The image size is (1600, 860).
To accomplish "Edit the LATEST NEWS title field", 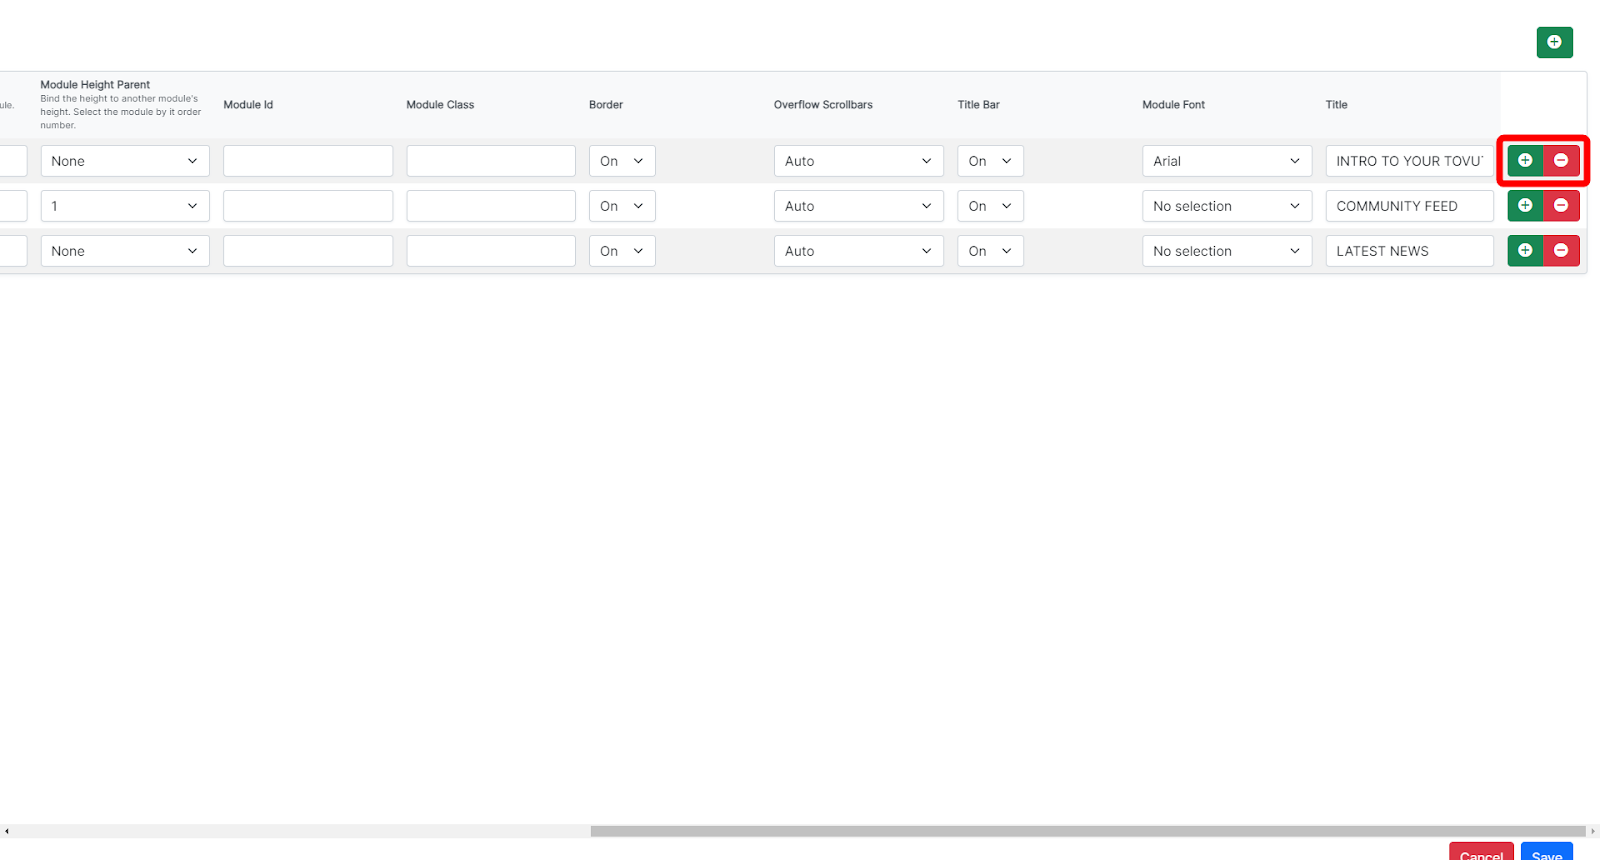I will 1410,251.
